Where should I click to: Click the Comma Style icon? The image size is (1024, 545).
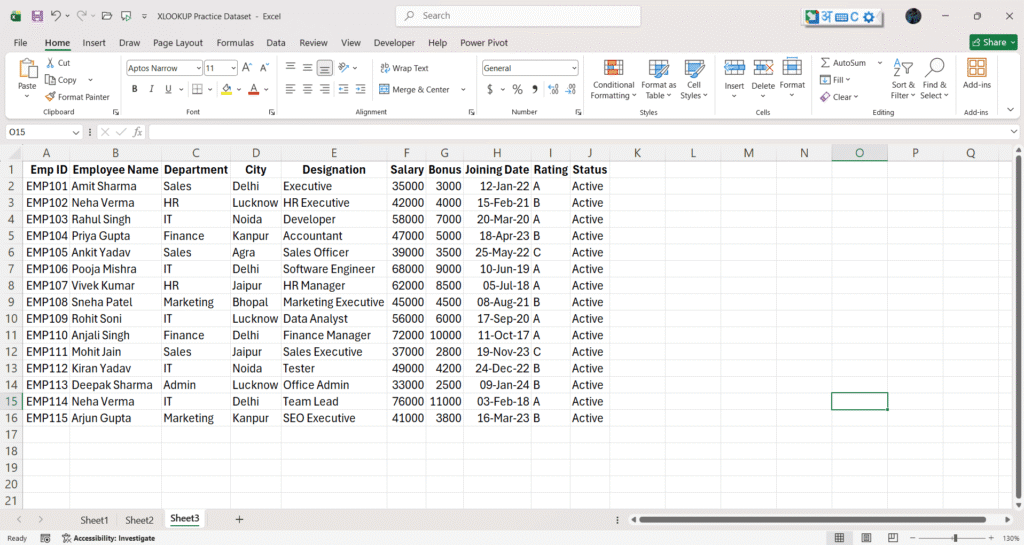coord(535,89)
